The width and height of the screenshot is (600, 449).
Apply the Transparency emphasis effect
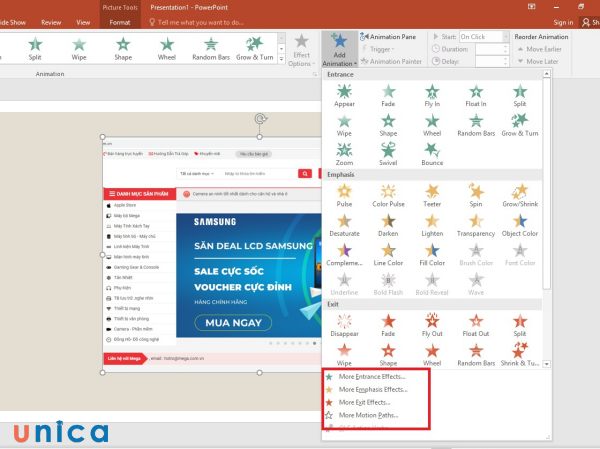[x=476, y=225]
